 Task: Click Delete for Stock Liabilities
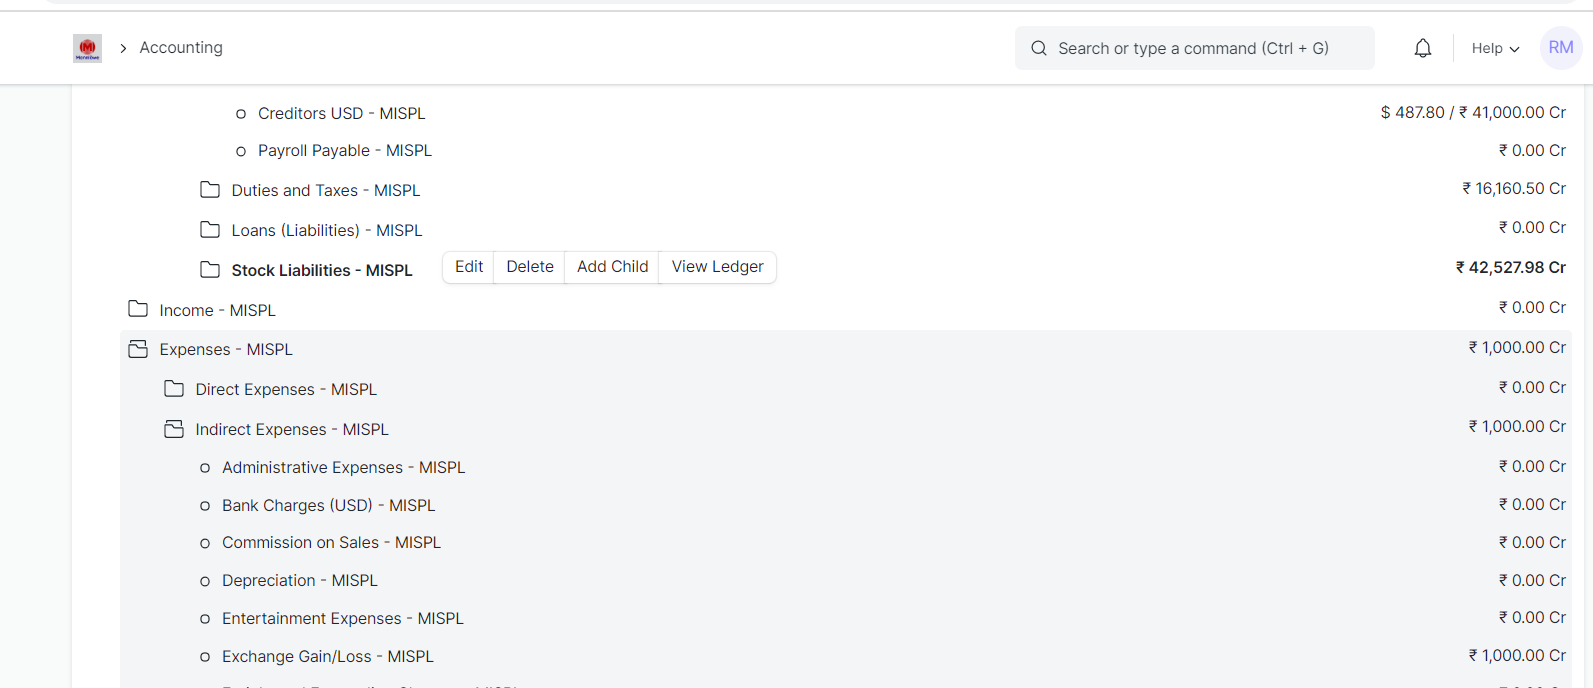click(530, 267)
